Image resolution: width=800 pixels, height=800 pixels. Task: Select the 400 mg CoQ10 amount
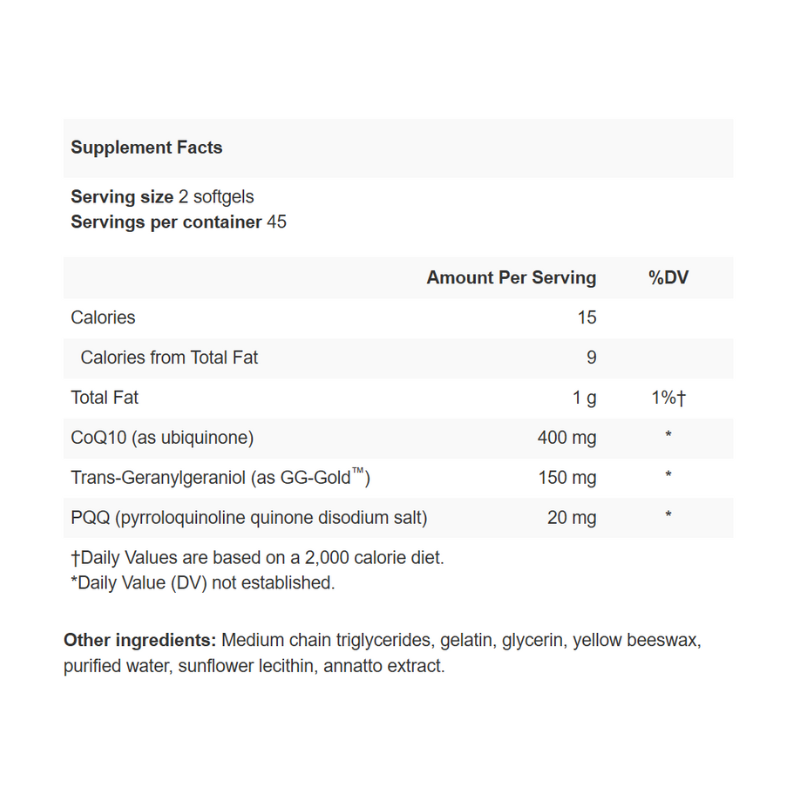pyautogui.click(x=567, y=438)
